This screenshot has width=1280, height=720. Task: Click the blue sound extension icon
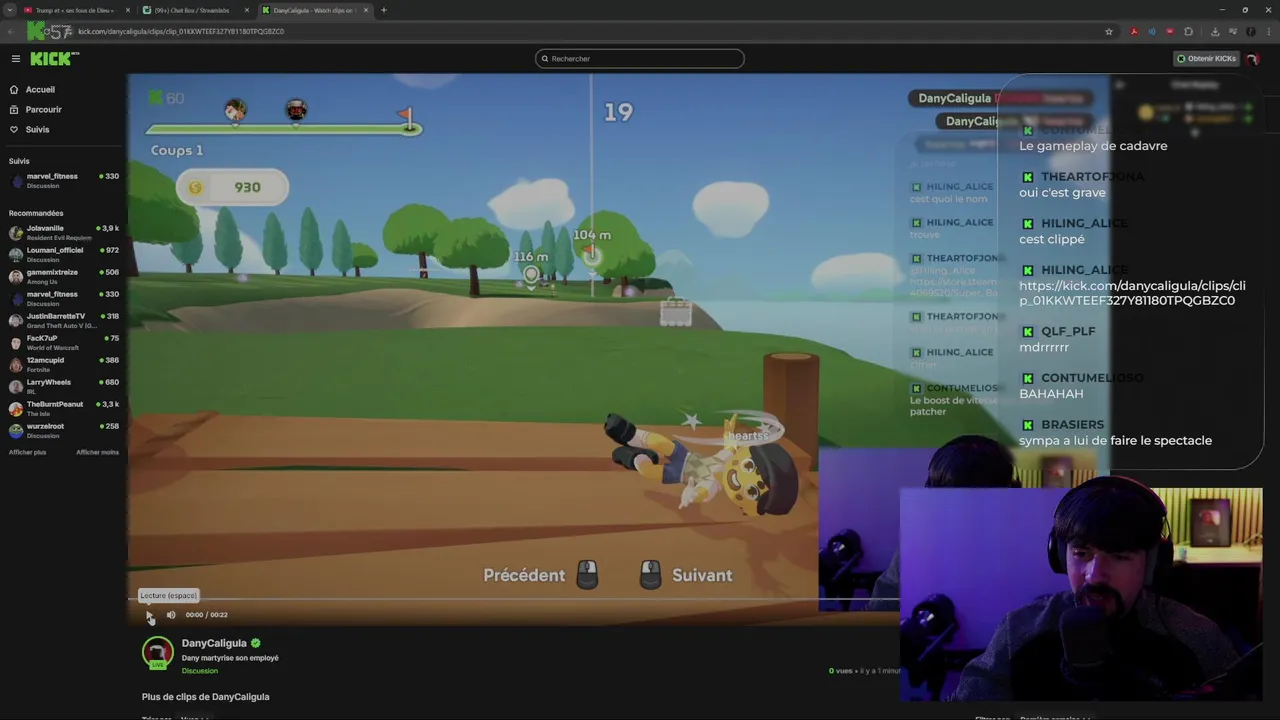(x=1151, y=31)
